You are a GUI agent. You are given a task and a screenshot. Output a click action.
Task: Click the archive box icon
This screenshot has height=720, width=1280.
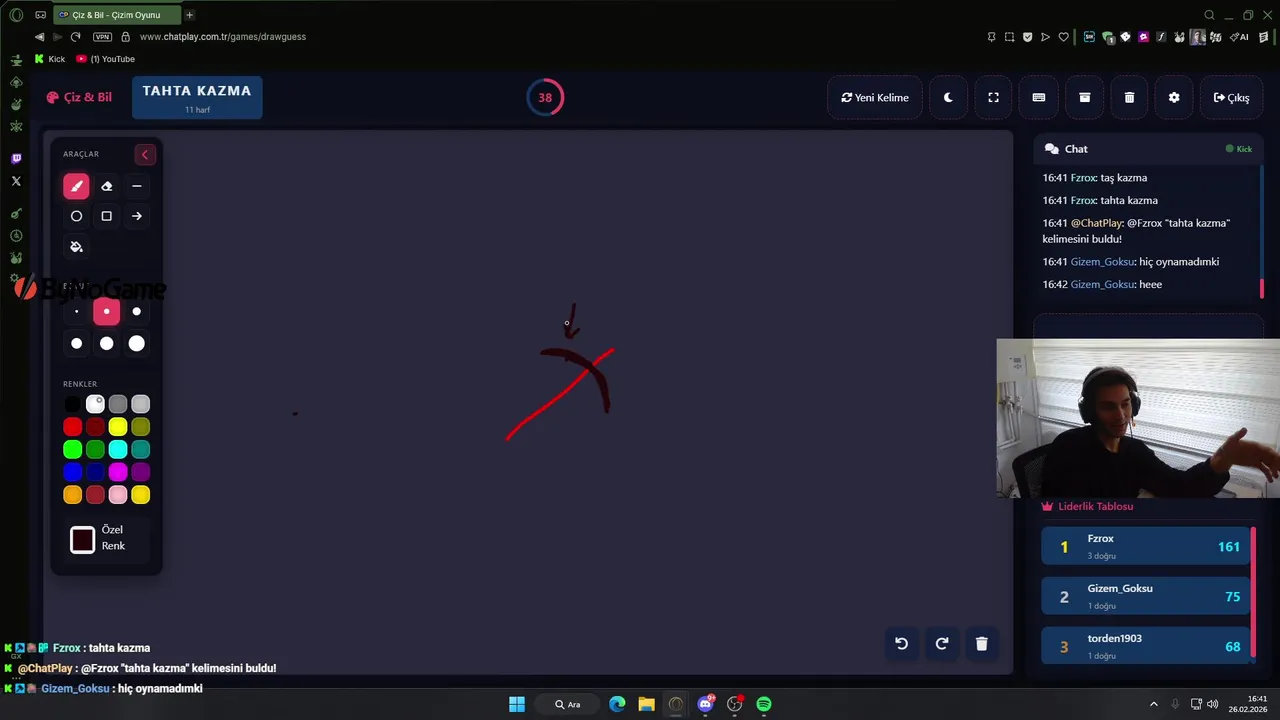(1084, 98)
